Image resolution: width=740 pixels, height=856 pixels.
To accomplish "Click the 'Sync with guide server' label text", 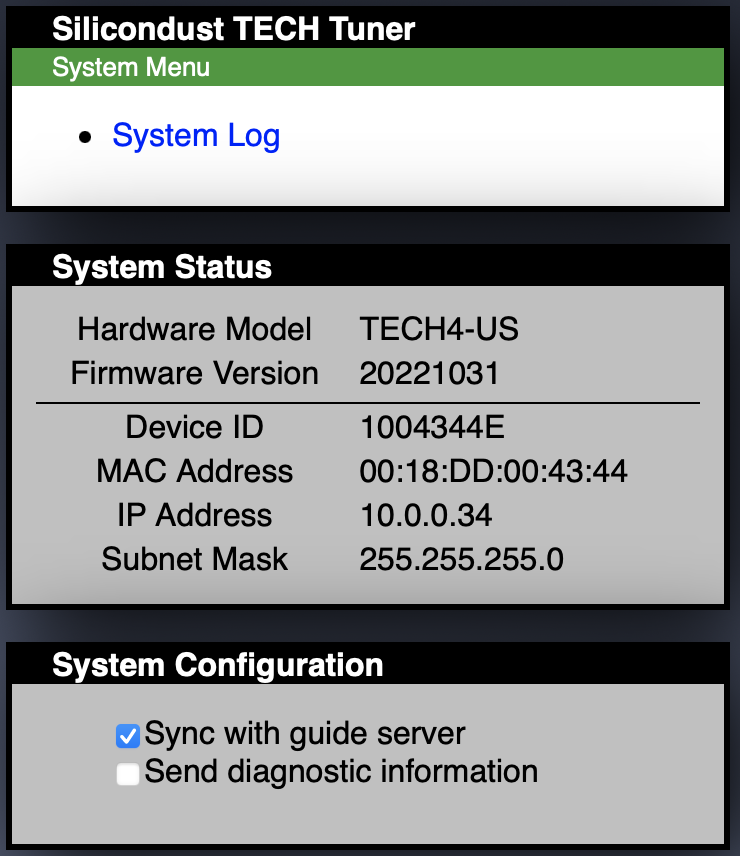I will 305,734.
